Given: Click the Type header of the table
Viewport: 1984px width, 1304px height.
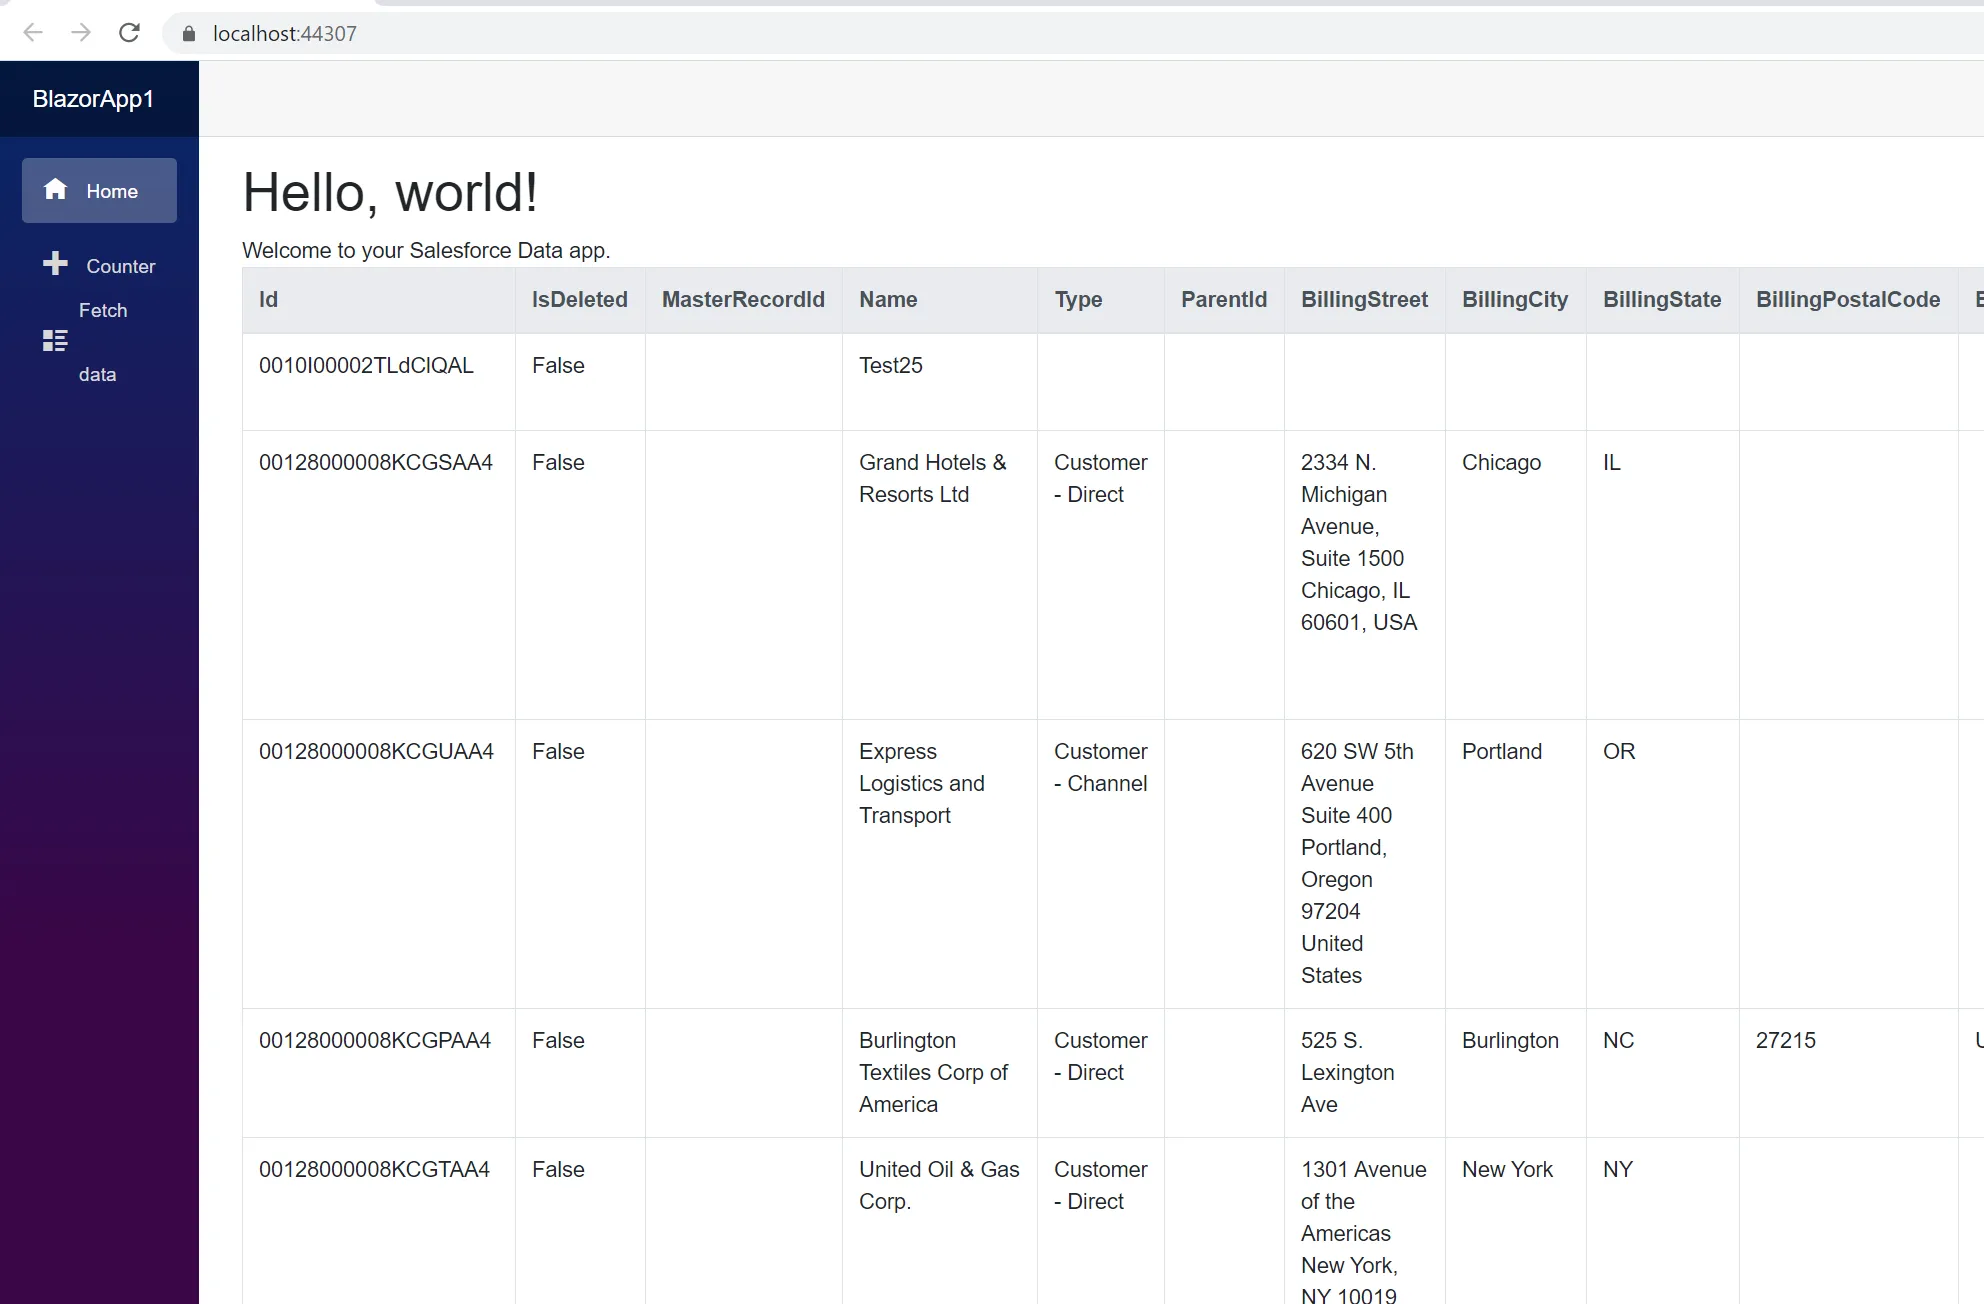Looking at the screenshot, I should tap(1078, 299).
